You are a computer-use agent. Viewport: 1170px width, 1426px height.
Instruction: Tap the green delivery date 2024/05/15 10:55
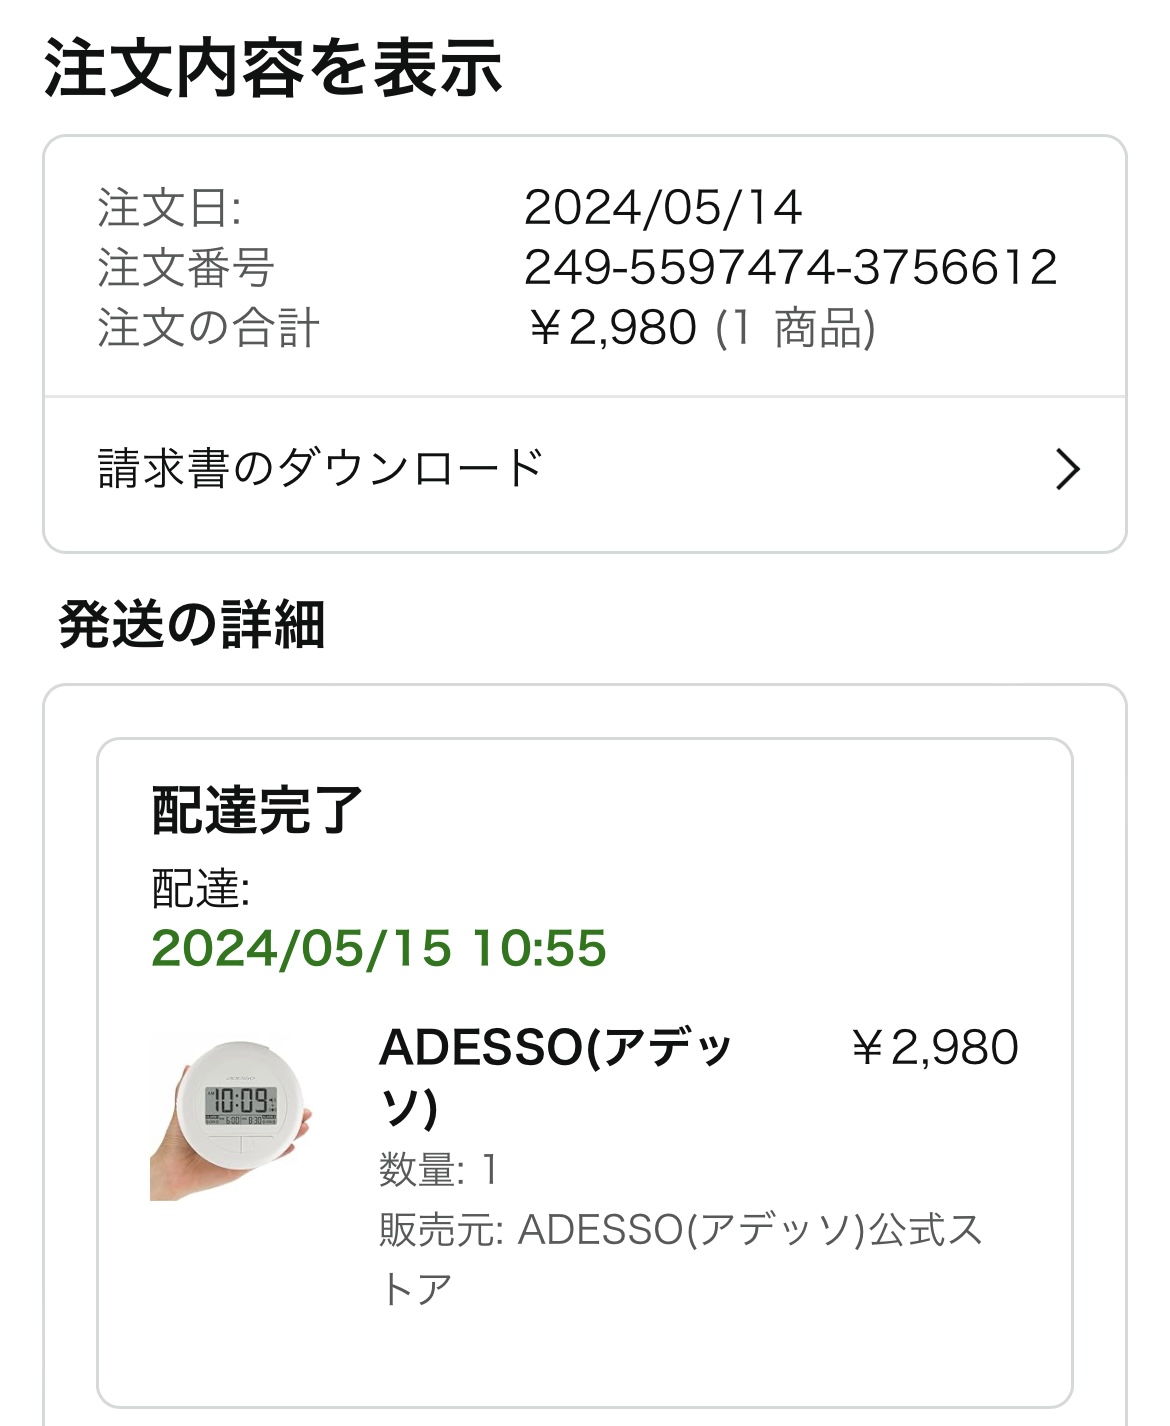tap(379, 948)
